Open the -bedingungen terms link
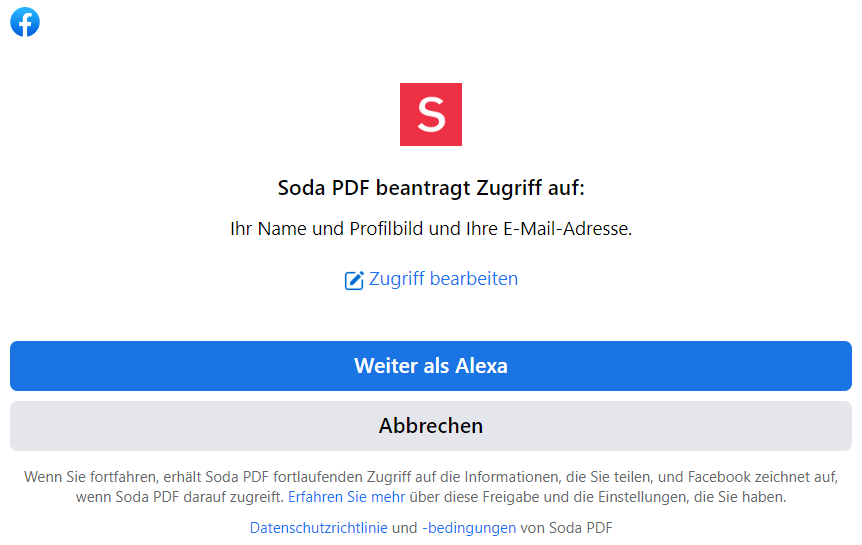862x545 pixels. click(469, 528)
